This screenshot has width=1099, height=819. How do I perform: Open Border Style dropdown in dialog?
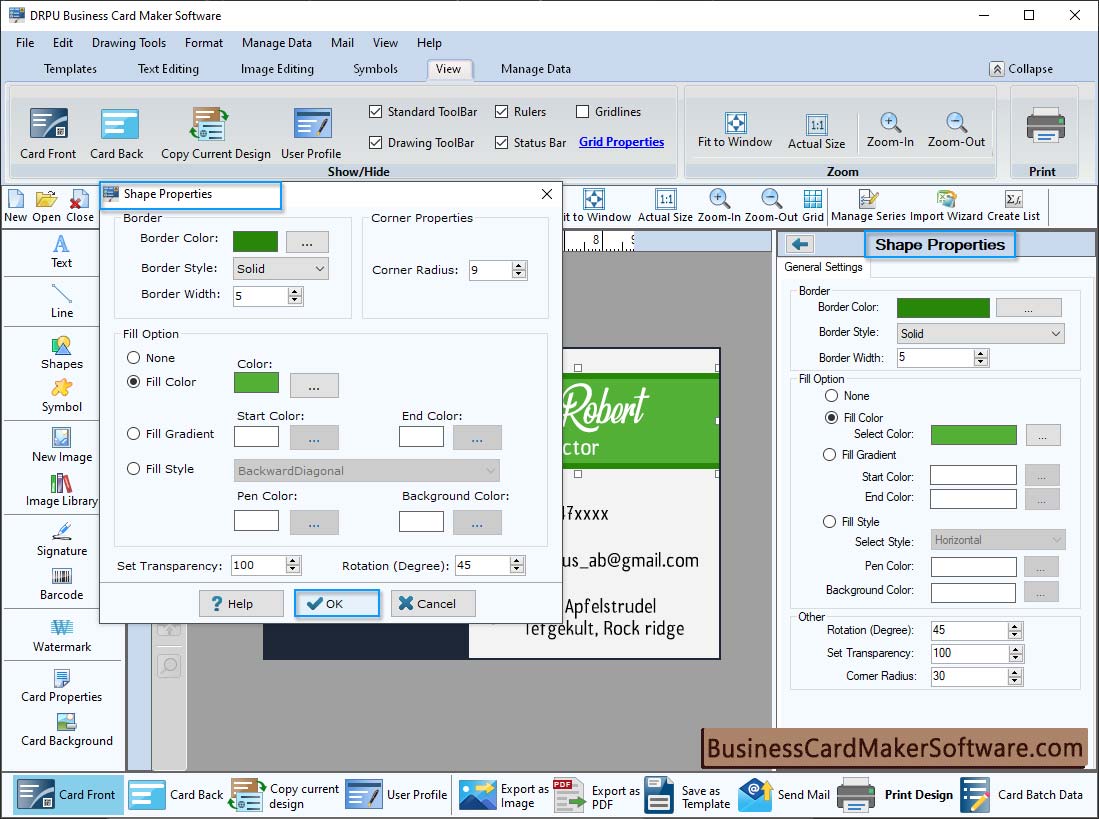pyautogui.click(x=280, y=268)
